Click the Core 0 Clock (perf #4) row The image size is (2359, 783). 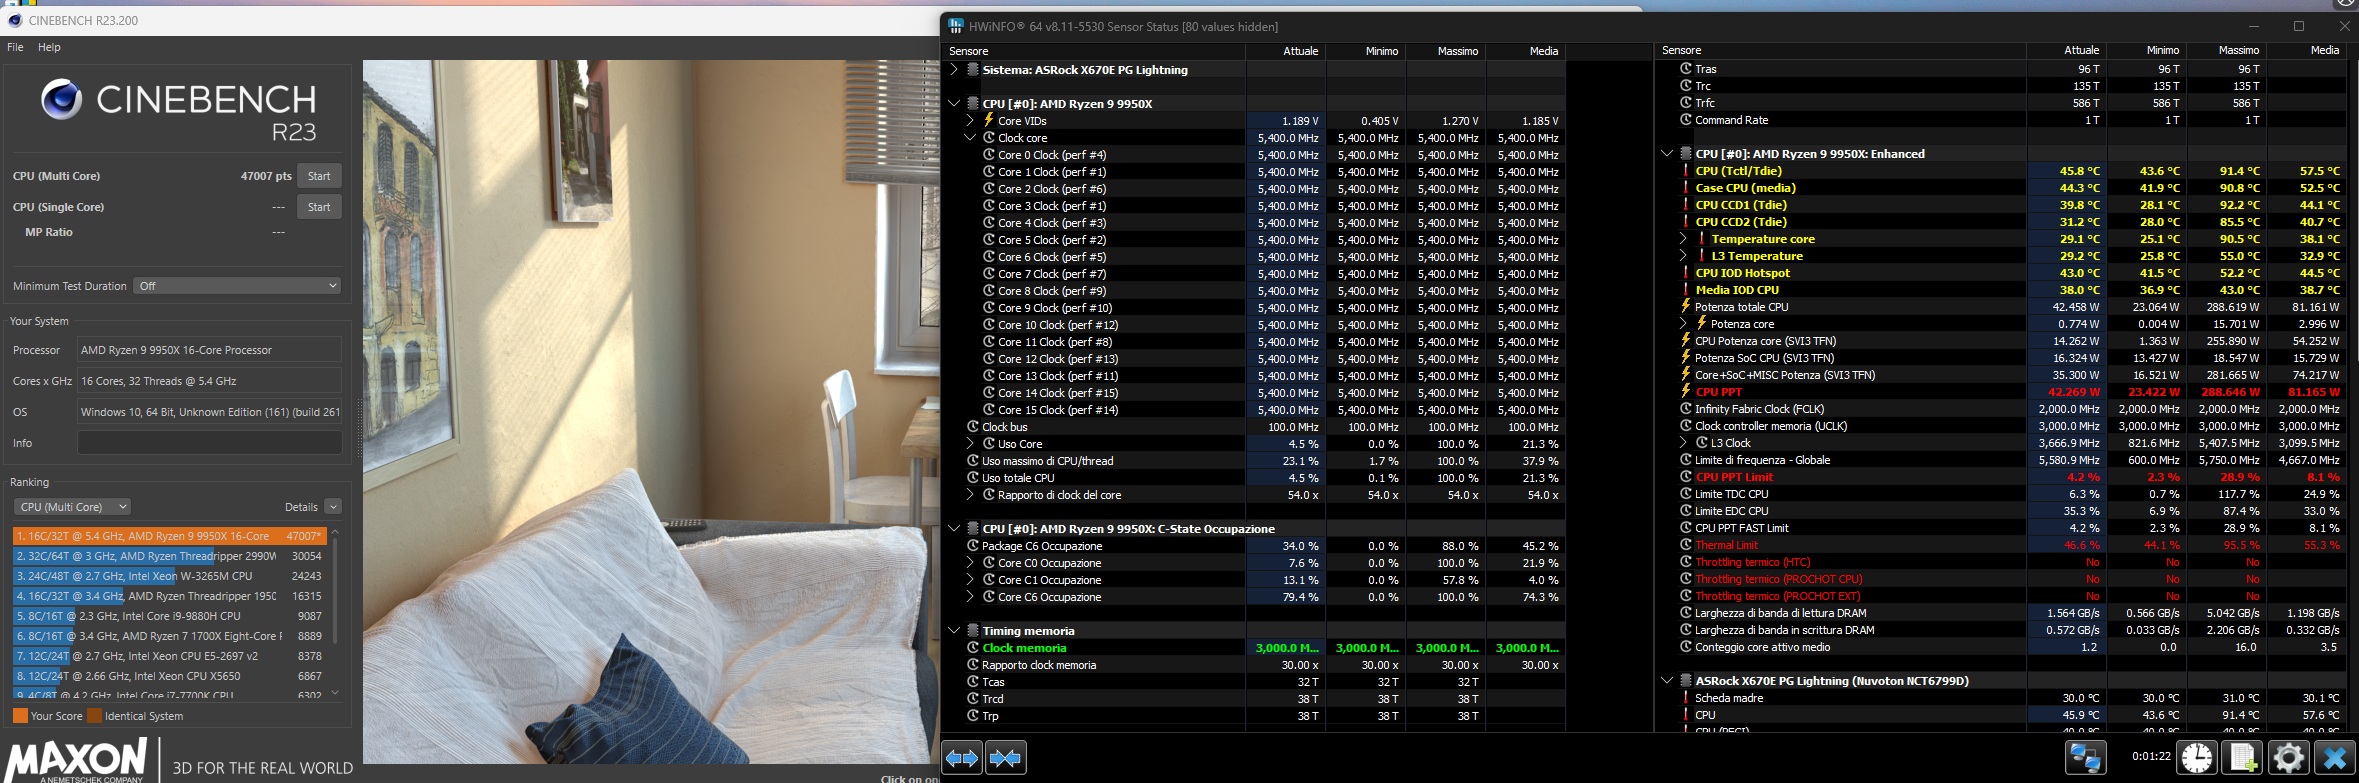click(1254, 155)
